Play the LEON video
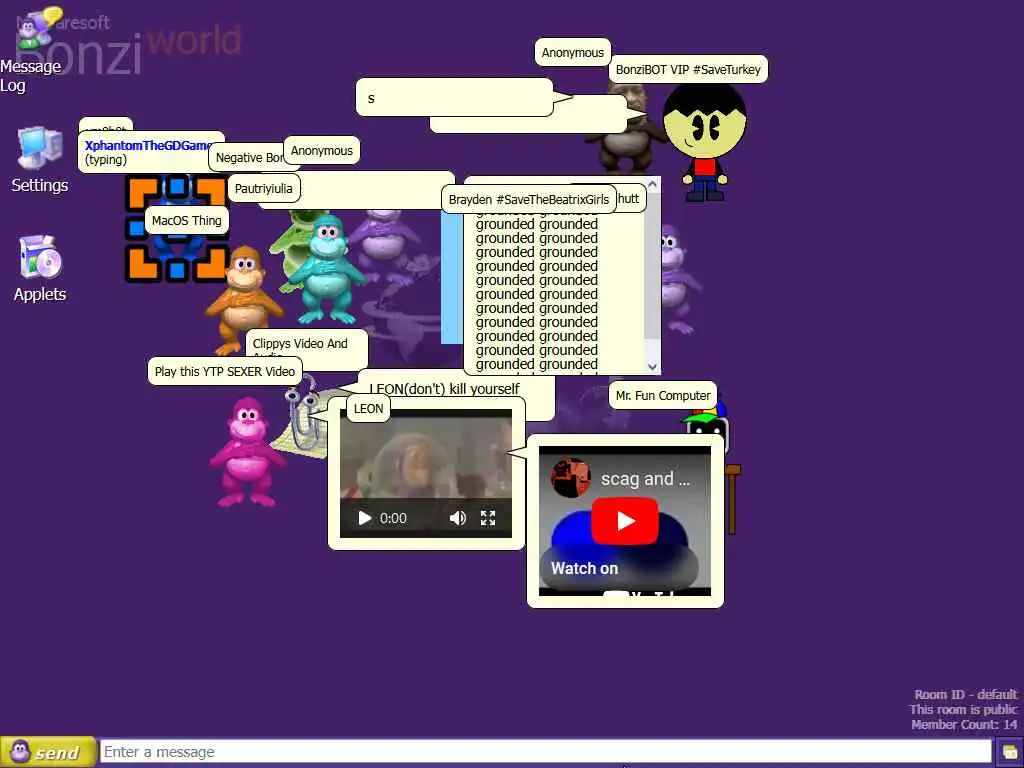Screen dimensions: 1024x768 [364, 518]
